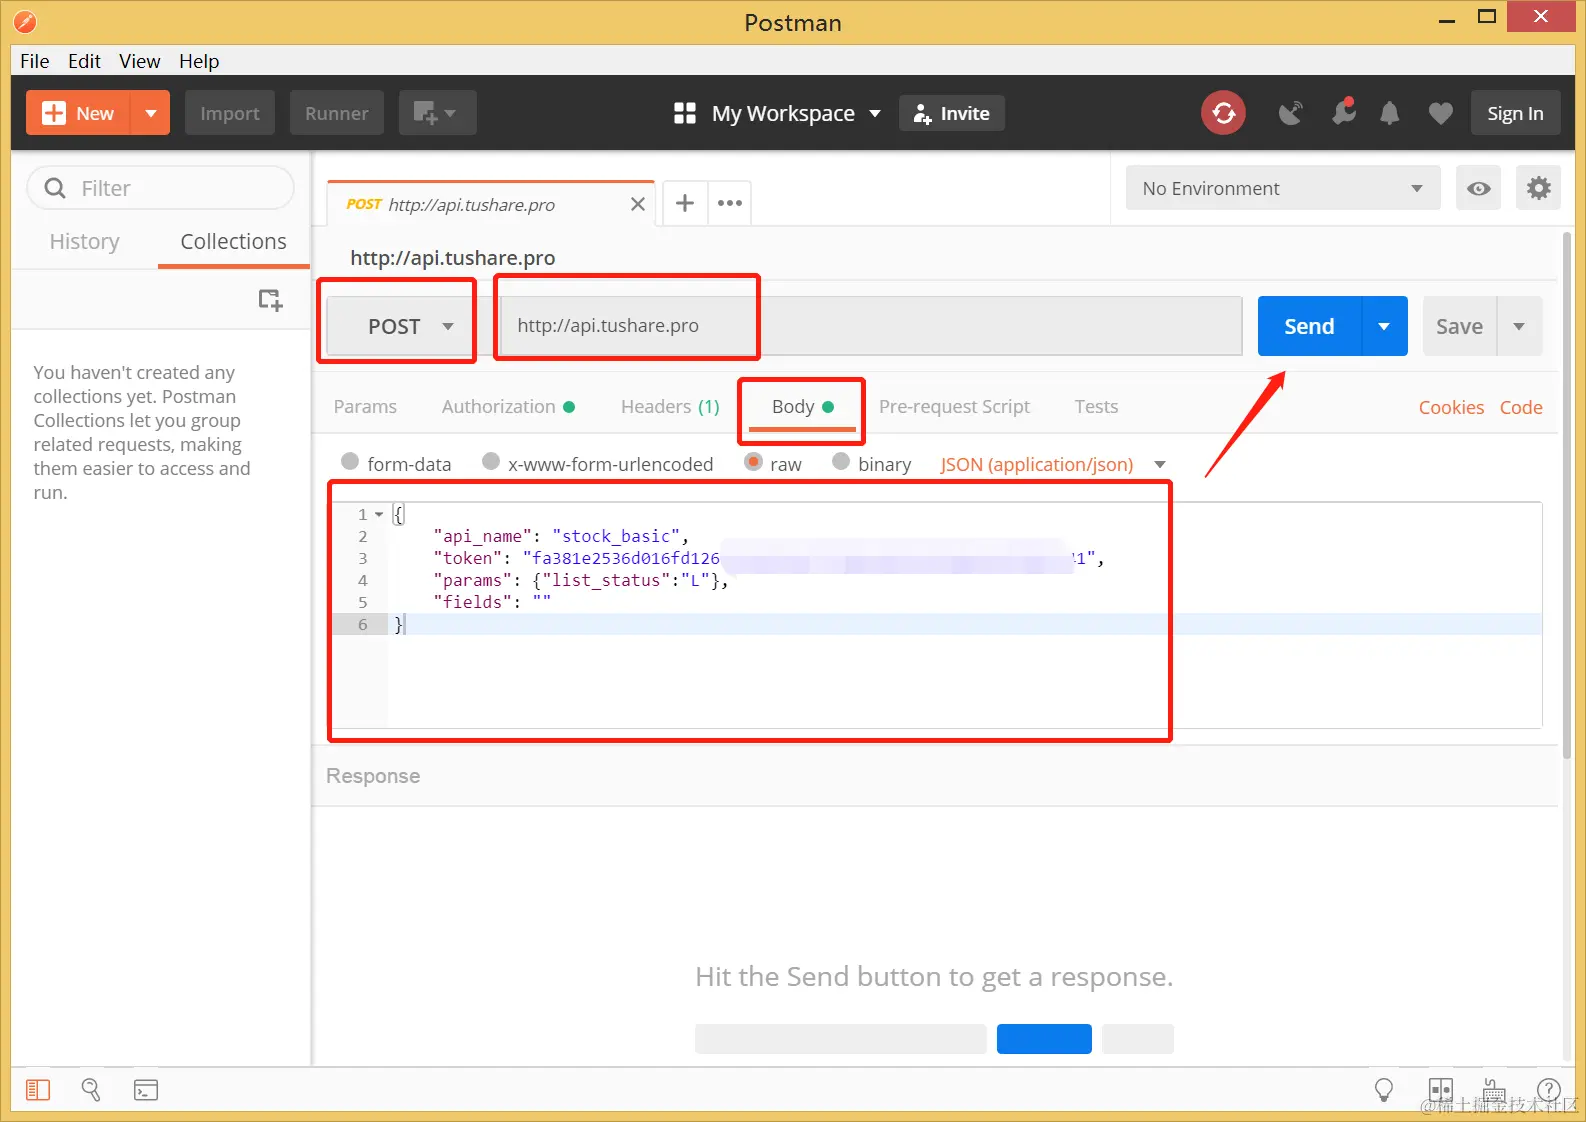
Task: Click the red sync icon
Action: [x=1224, y=113]
